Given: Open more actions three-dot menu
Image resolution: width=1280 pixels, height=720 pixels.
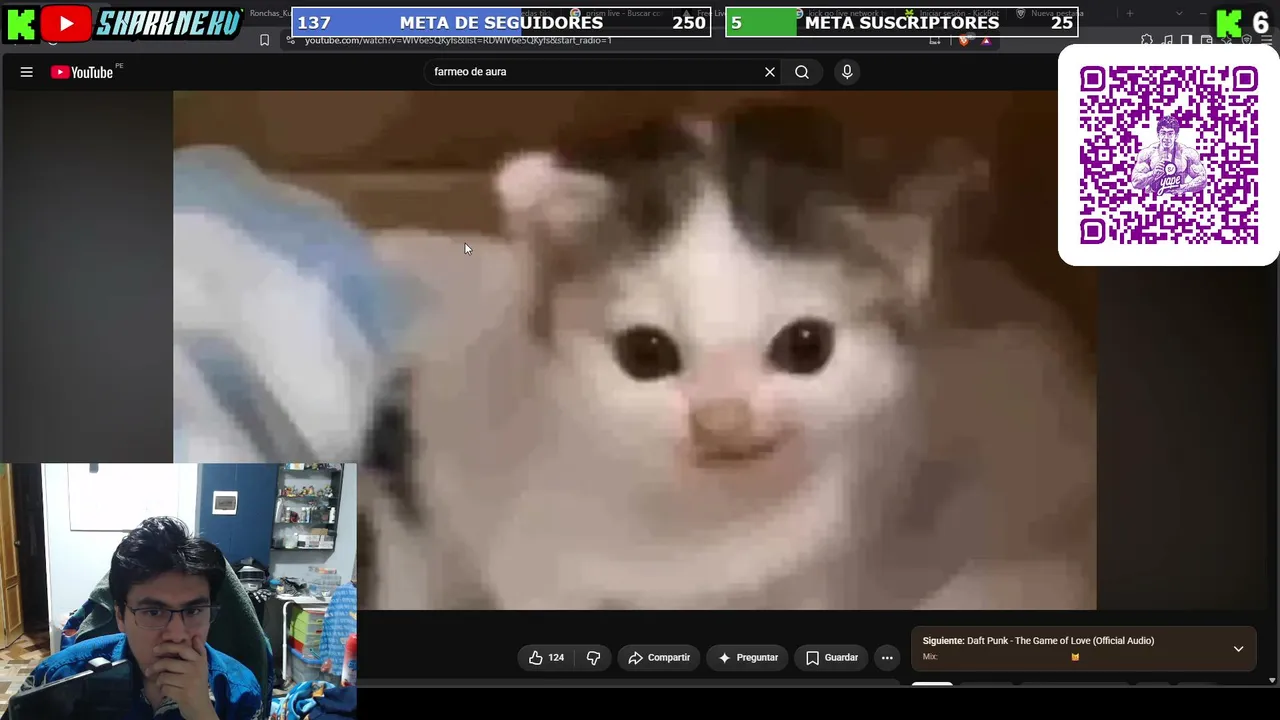Looking at the screenshot, I should coord(887,658).
